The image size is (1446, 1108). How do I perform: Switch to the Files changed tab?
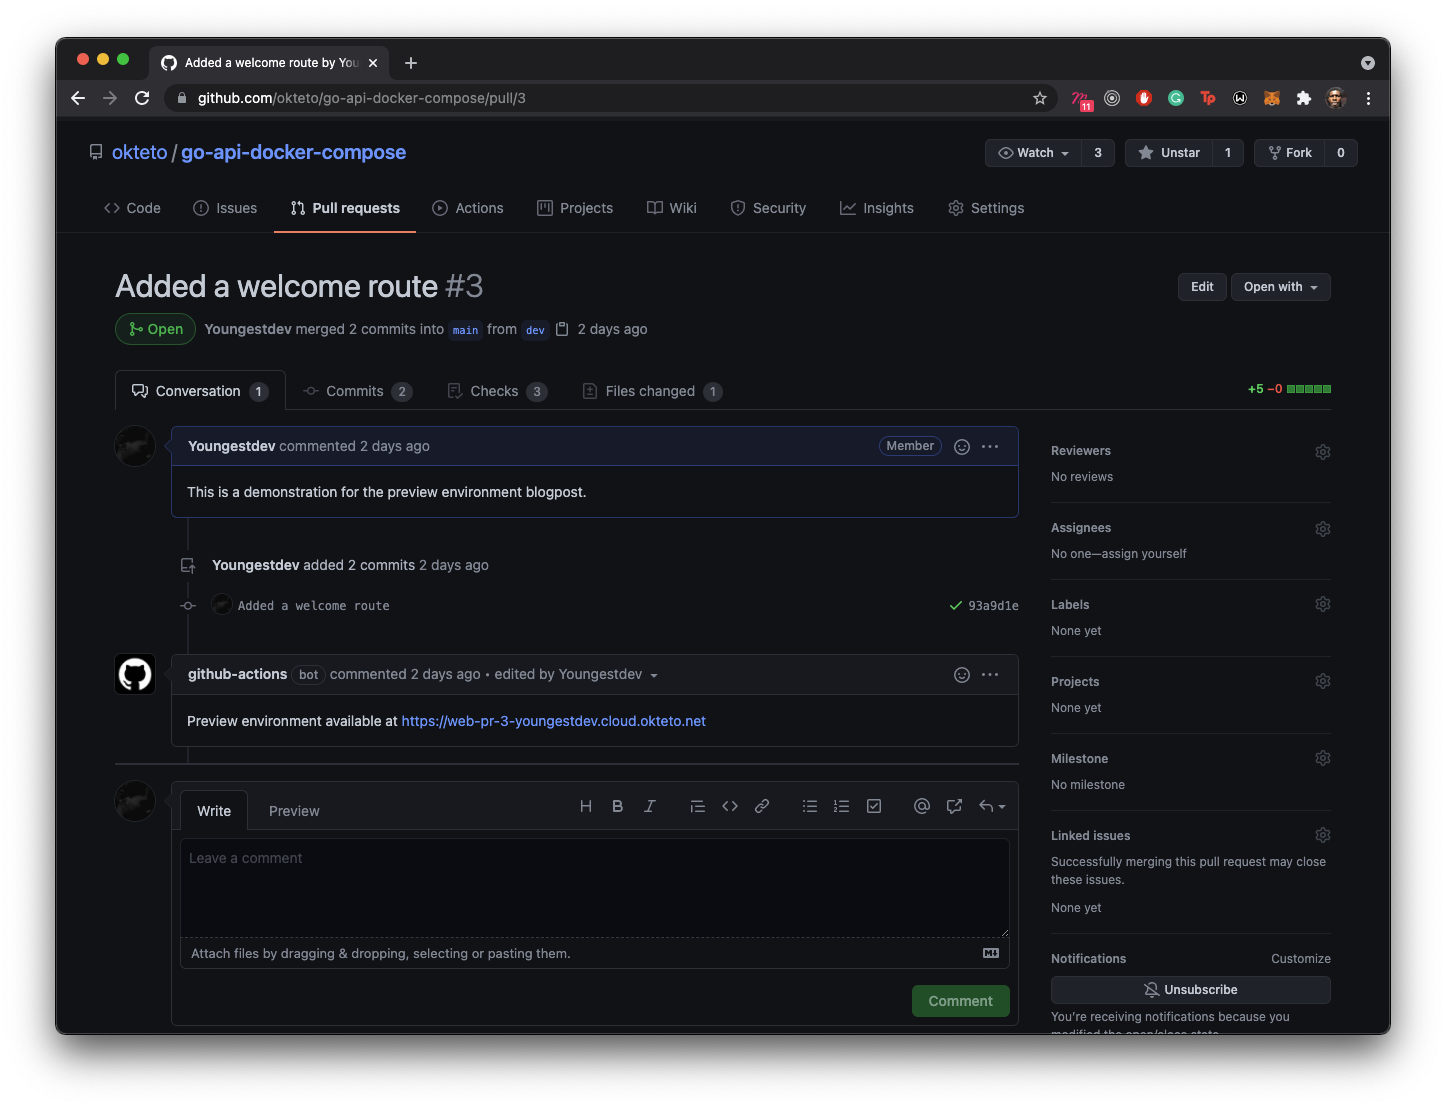(650, 391)
